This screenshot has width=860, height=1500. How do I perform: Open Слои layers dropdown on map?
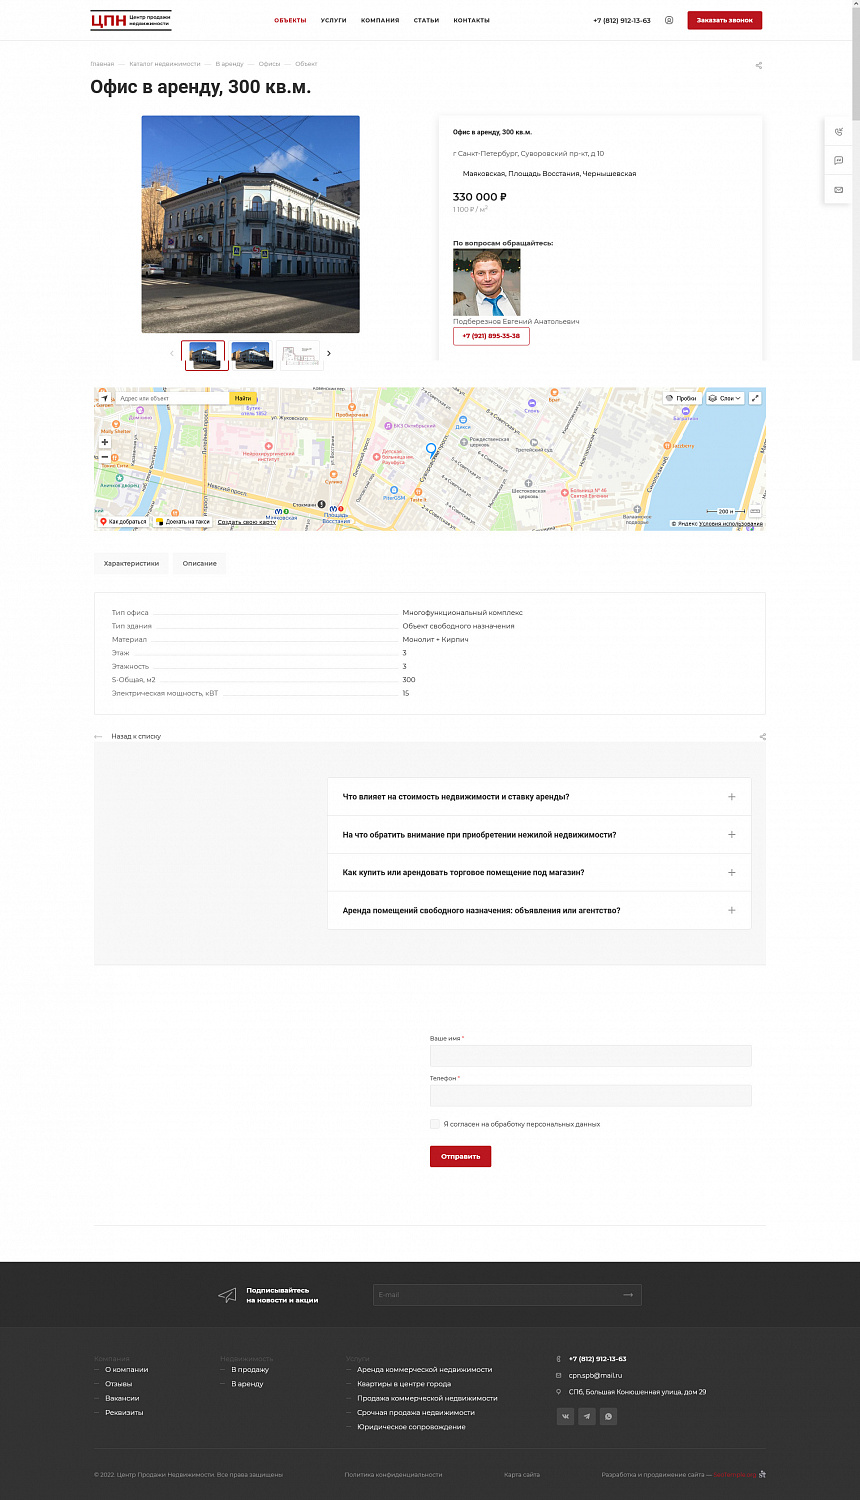pos(725,398)
